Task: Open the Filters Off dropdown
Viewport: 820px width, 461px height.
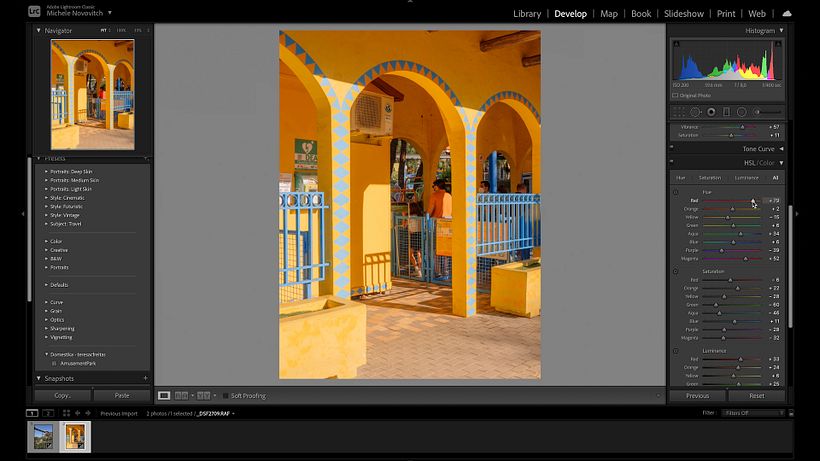Action: point(753,413)
